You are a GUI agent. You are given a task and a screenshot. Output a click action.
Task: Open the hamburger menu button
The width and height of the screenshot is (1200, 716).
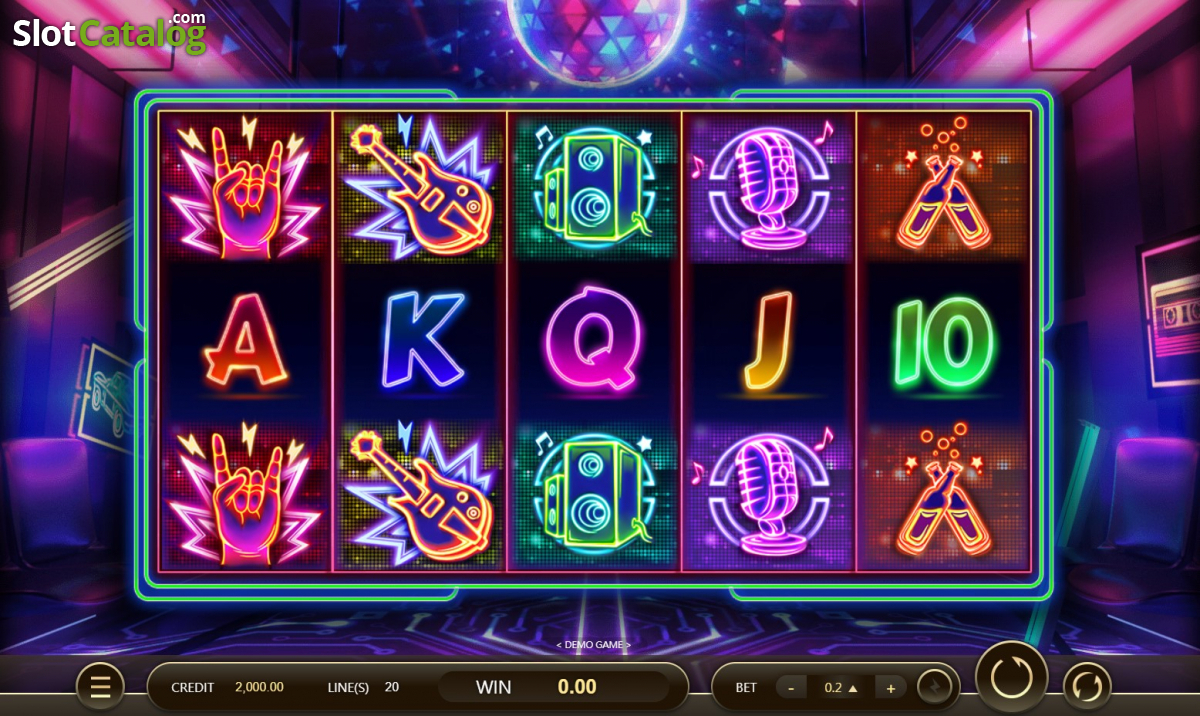pos(100,687)
